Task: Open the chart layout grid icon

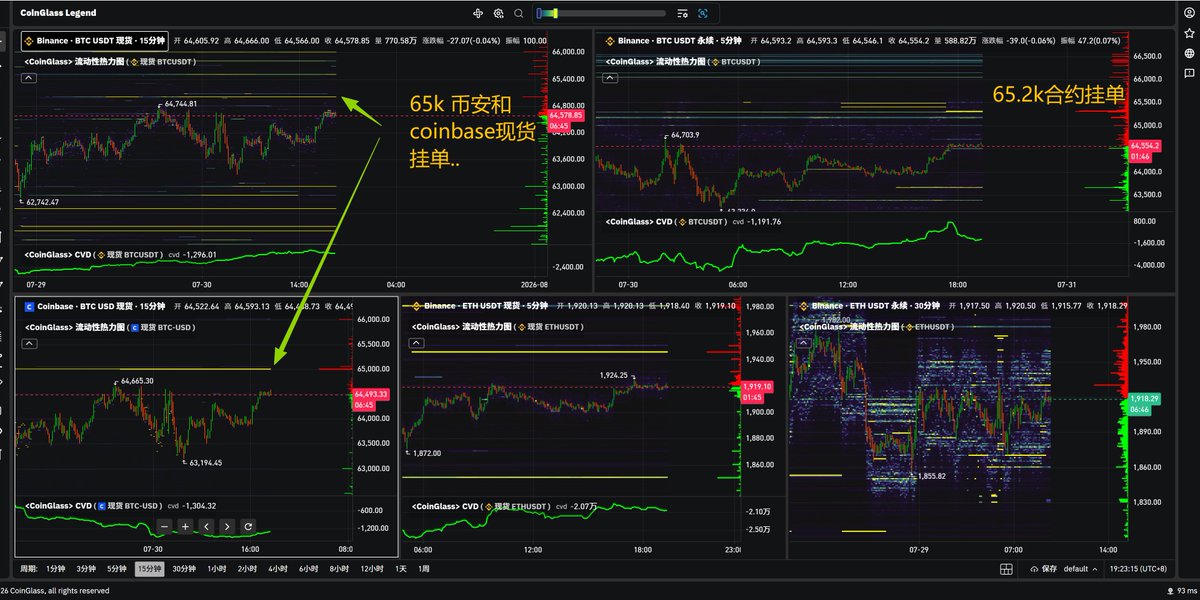Action: 1006,569
